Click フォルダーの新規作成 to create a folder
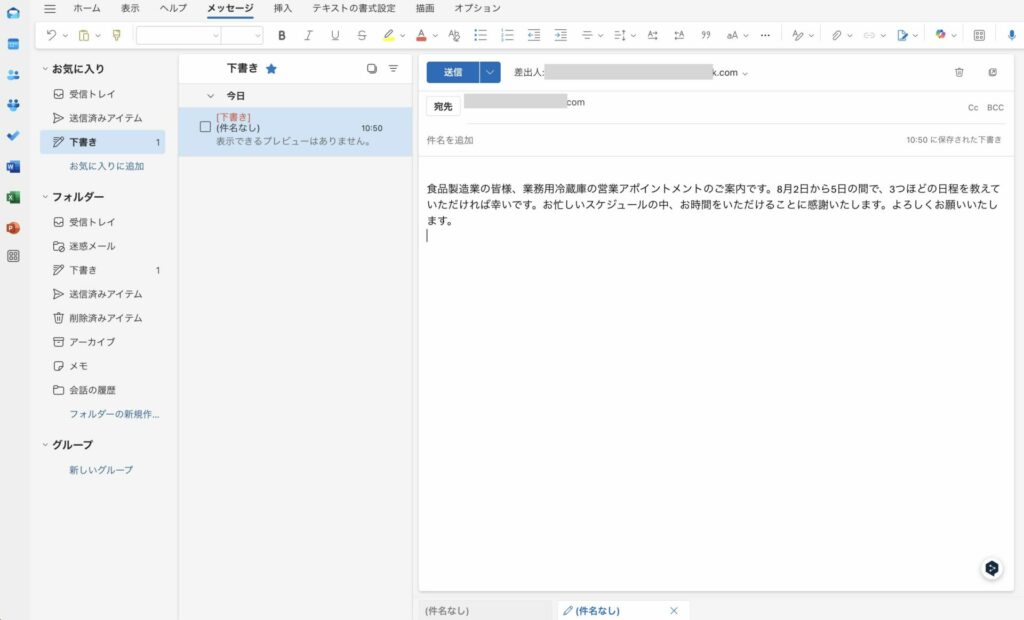Image resolution: width=1024 pixels, height=620 pixels. pyautogui.click(x=113, y=413)
